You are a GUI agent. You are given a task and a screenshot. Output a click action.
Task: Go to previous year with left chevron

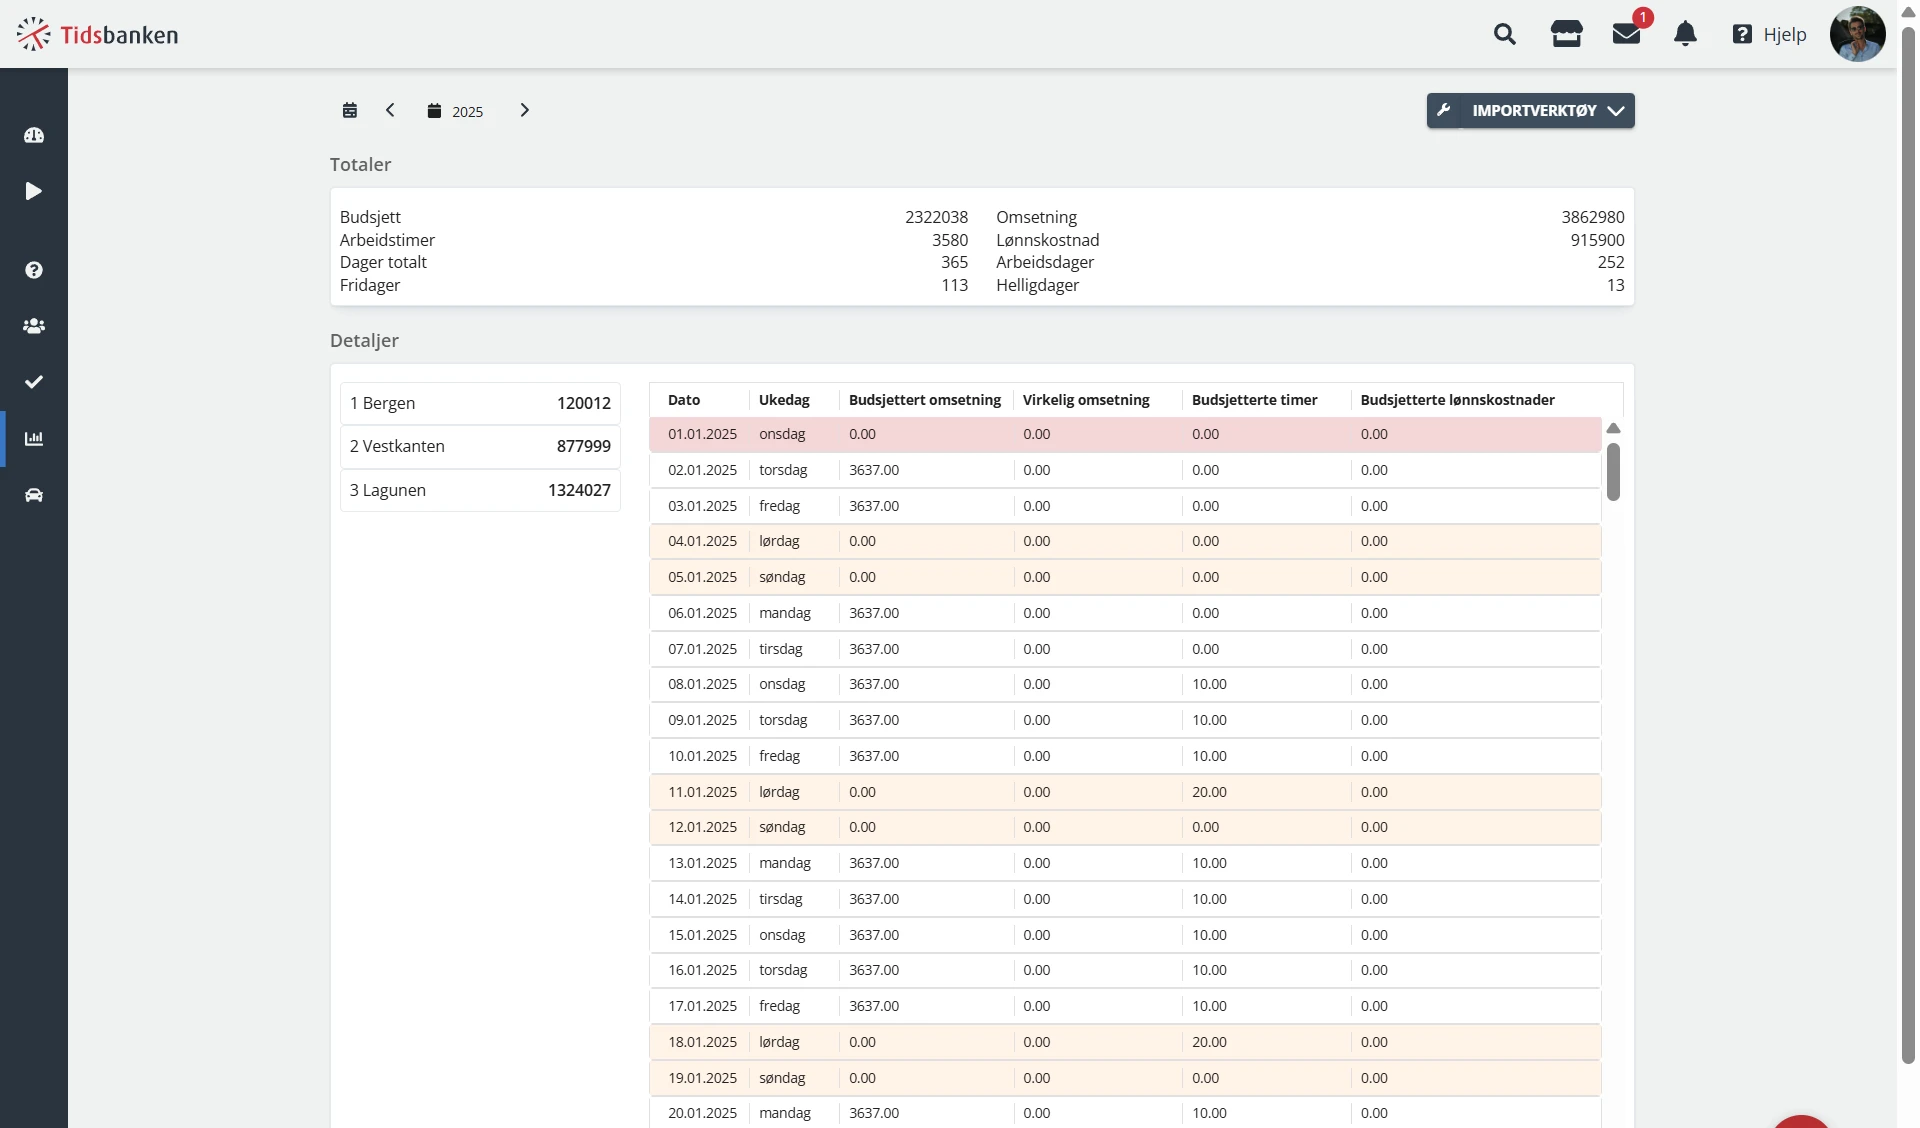pos(390,110)
